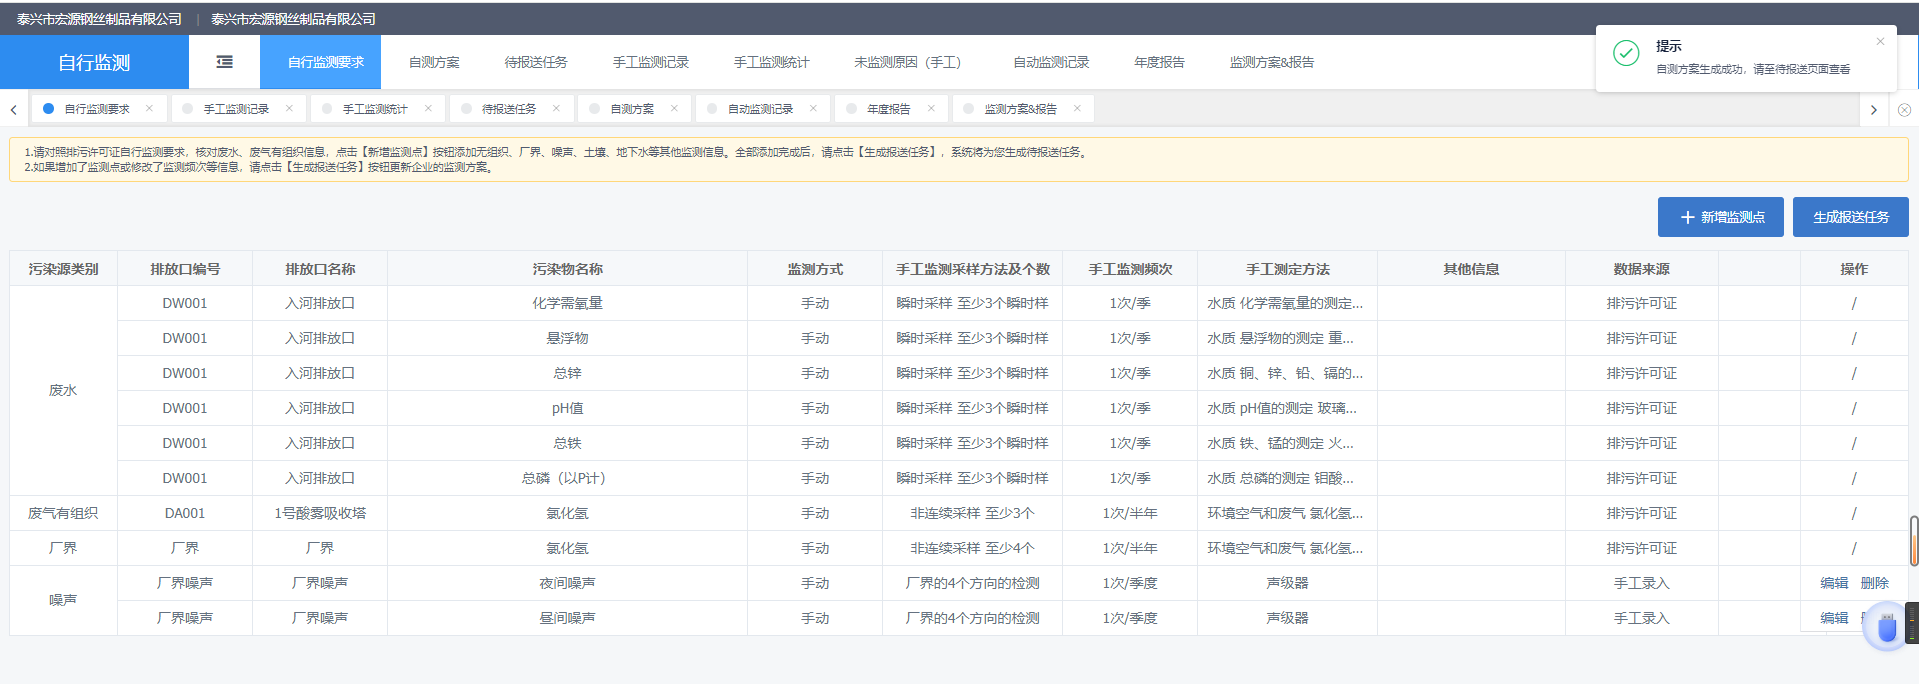Delete the 夜间噪声 monitoring row
The width and height of the screenshot is (1919, 684).
pyautogui.click(x=1874, y=583)
